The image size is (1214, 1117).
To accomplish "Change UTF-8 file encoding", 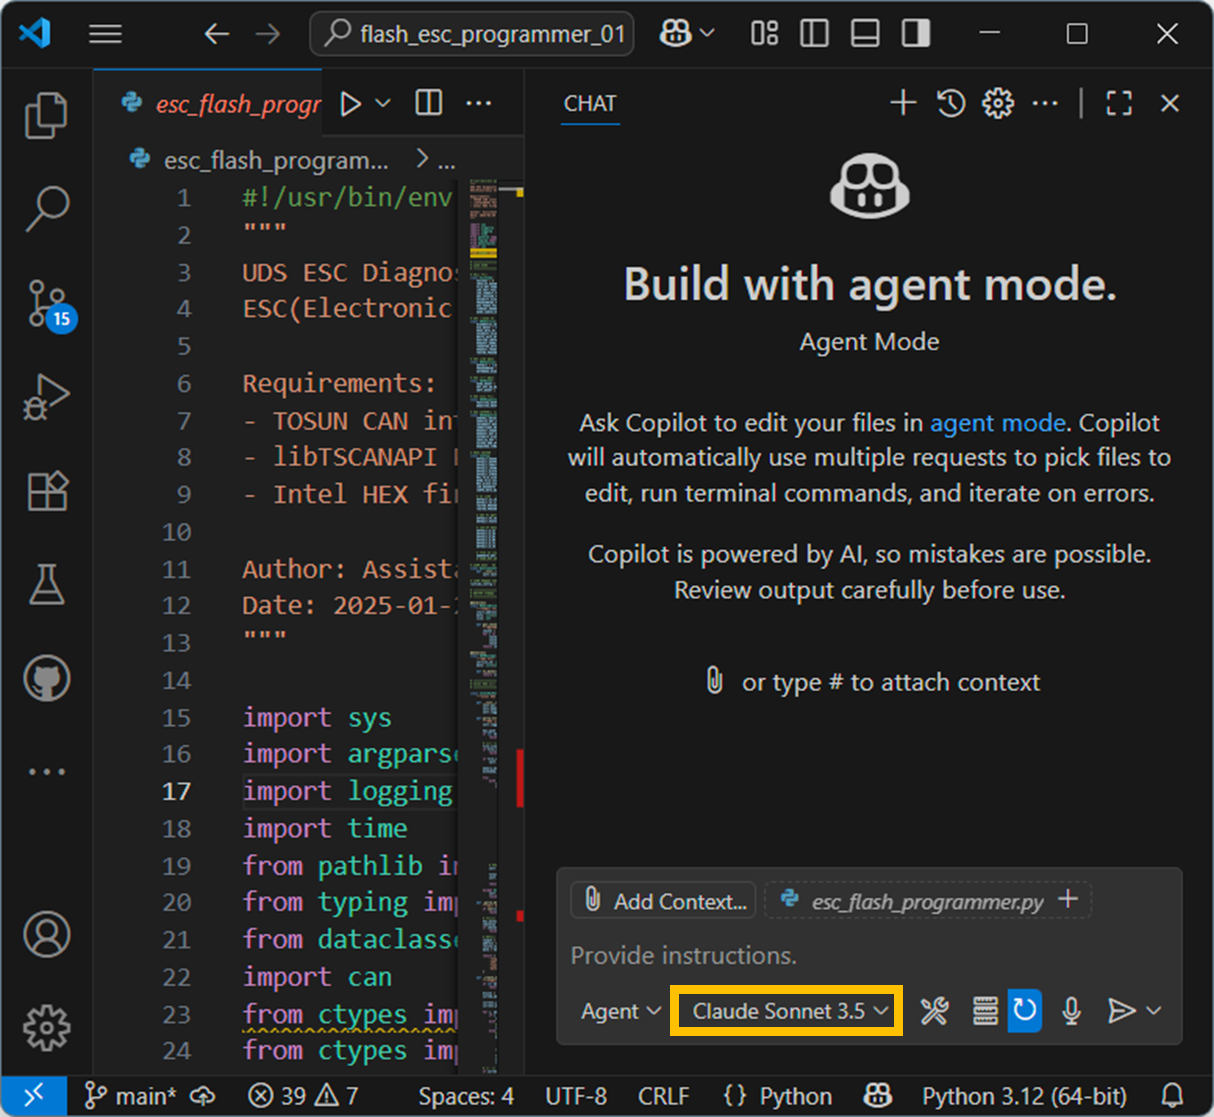I will [x=577, y=1096].
